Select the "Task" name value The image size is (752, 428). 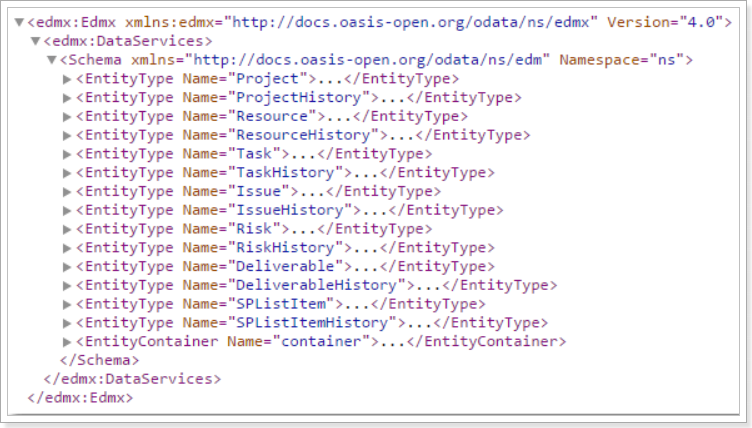(x=254, y=154)
